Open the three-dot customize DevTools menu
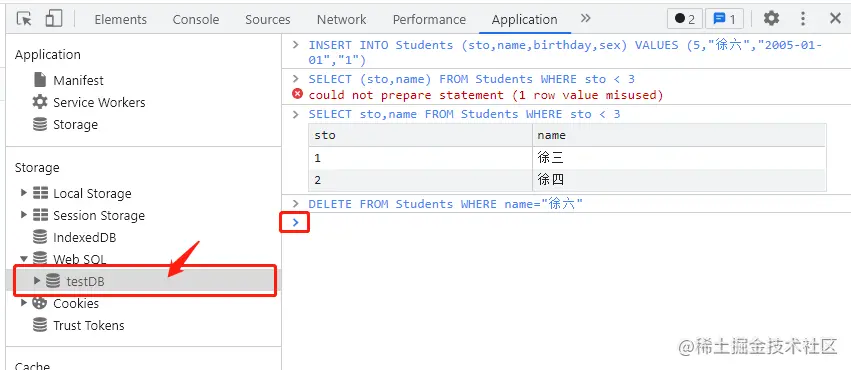Screen dimensions: 851x370 (x=803, y=19)
